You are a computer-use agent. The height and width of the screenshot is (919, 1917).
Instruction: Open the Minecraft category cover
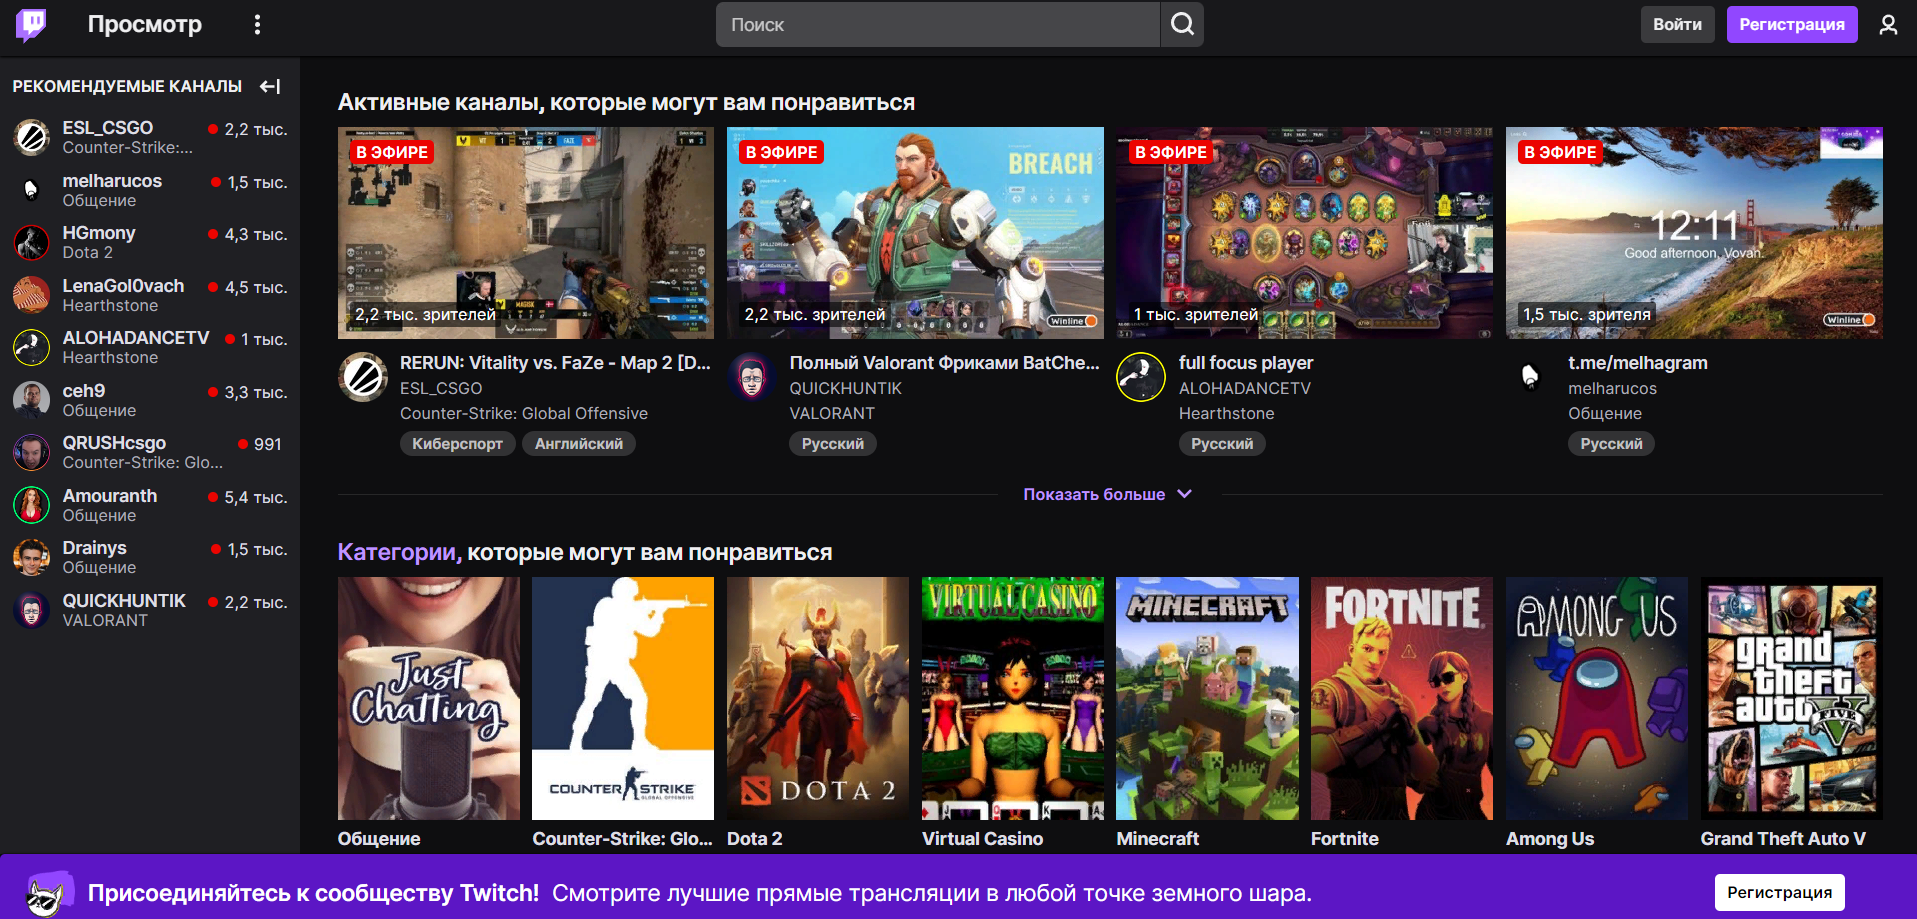coord(1207,698)
